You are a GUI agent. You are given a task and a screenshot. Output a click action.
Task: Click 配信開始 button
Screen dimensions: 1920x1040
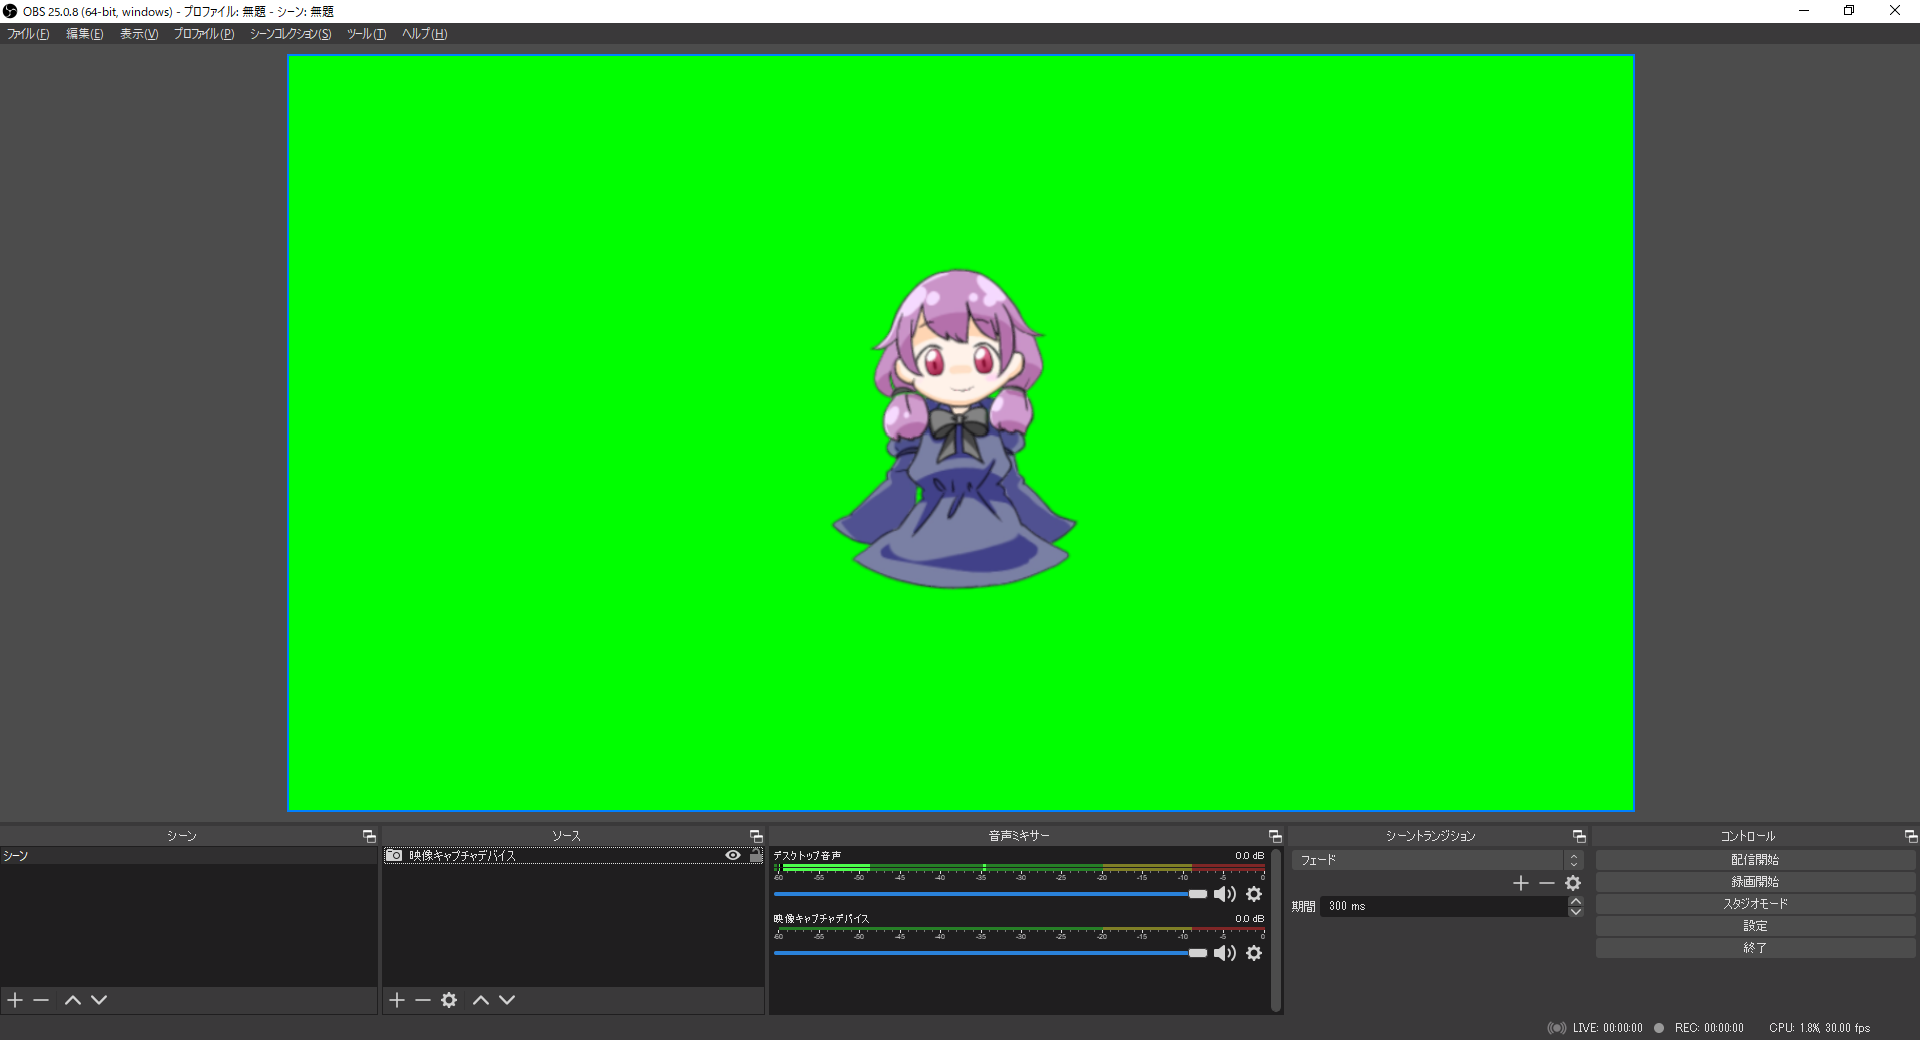pyautogui.click(x=1755, y=860)
